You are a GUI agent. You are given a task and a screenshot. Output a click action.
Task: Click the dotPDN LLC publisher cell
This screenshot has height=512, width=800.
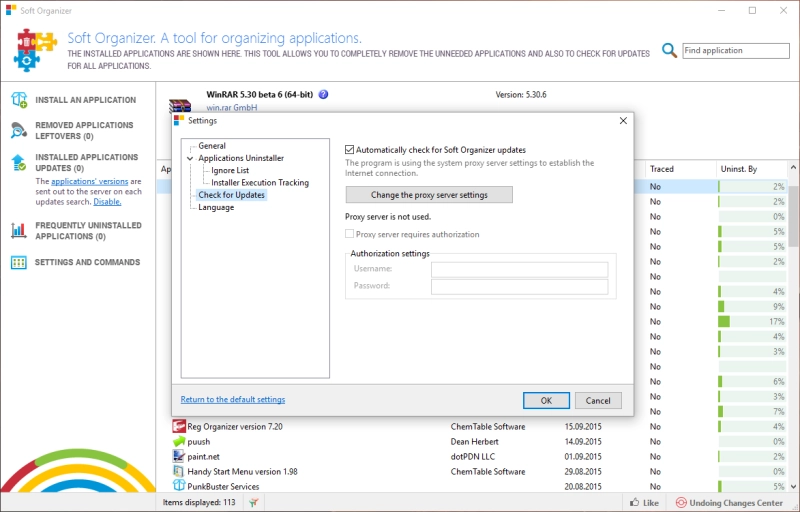(472, 456)
